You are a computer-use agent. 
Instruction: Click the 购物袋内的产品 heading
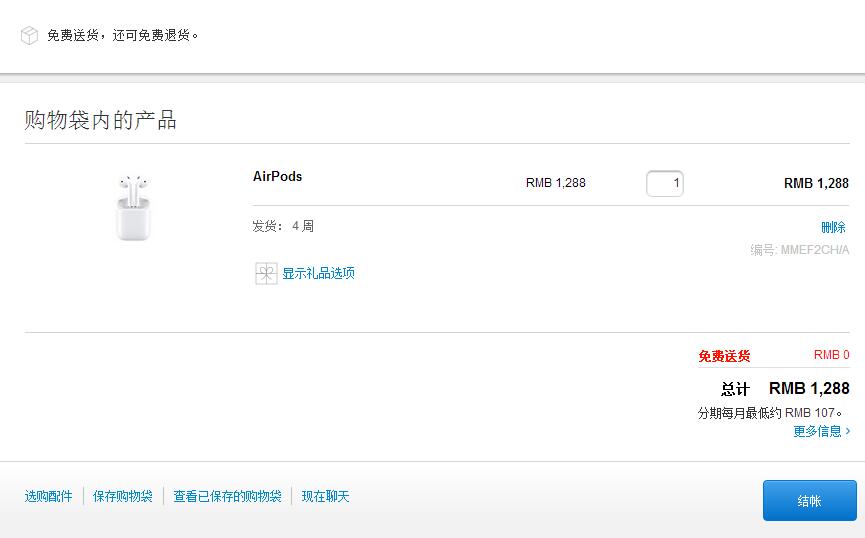[100, 120]
